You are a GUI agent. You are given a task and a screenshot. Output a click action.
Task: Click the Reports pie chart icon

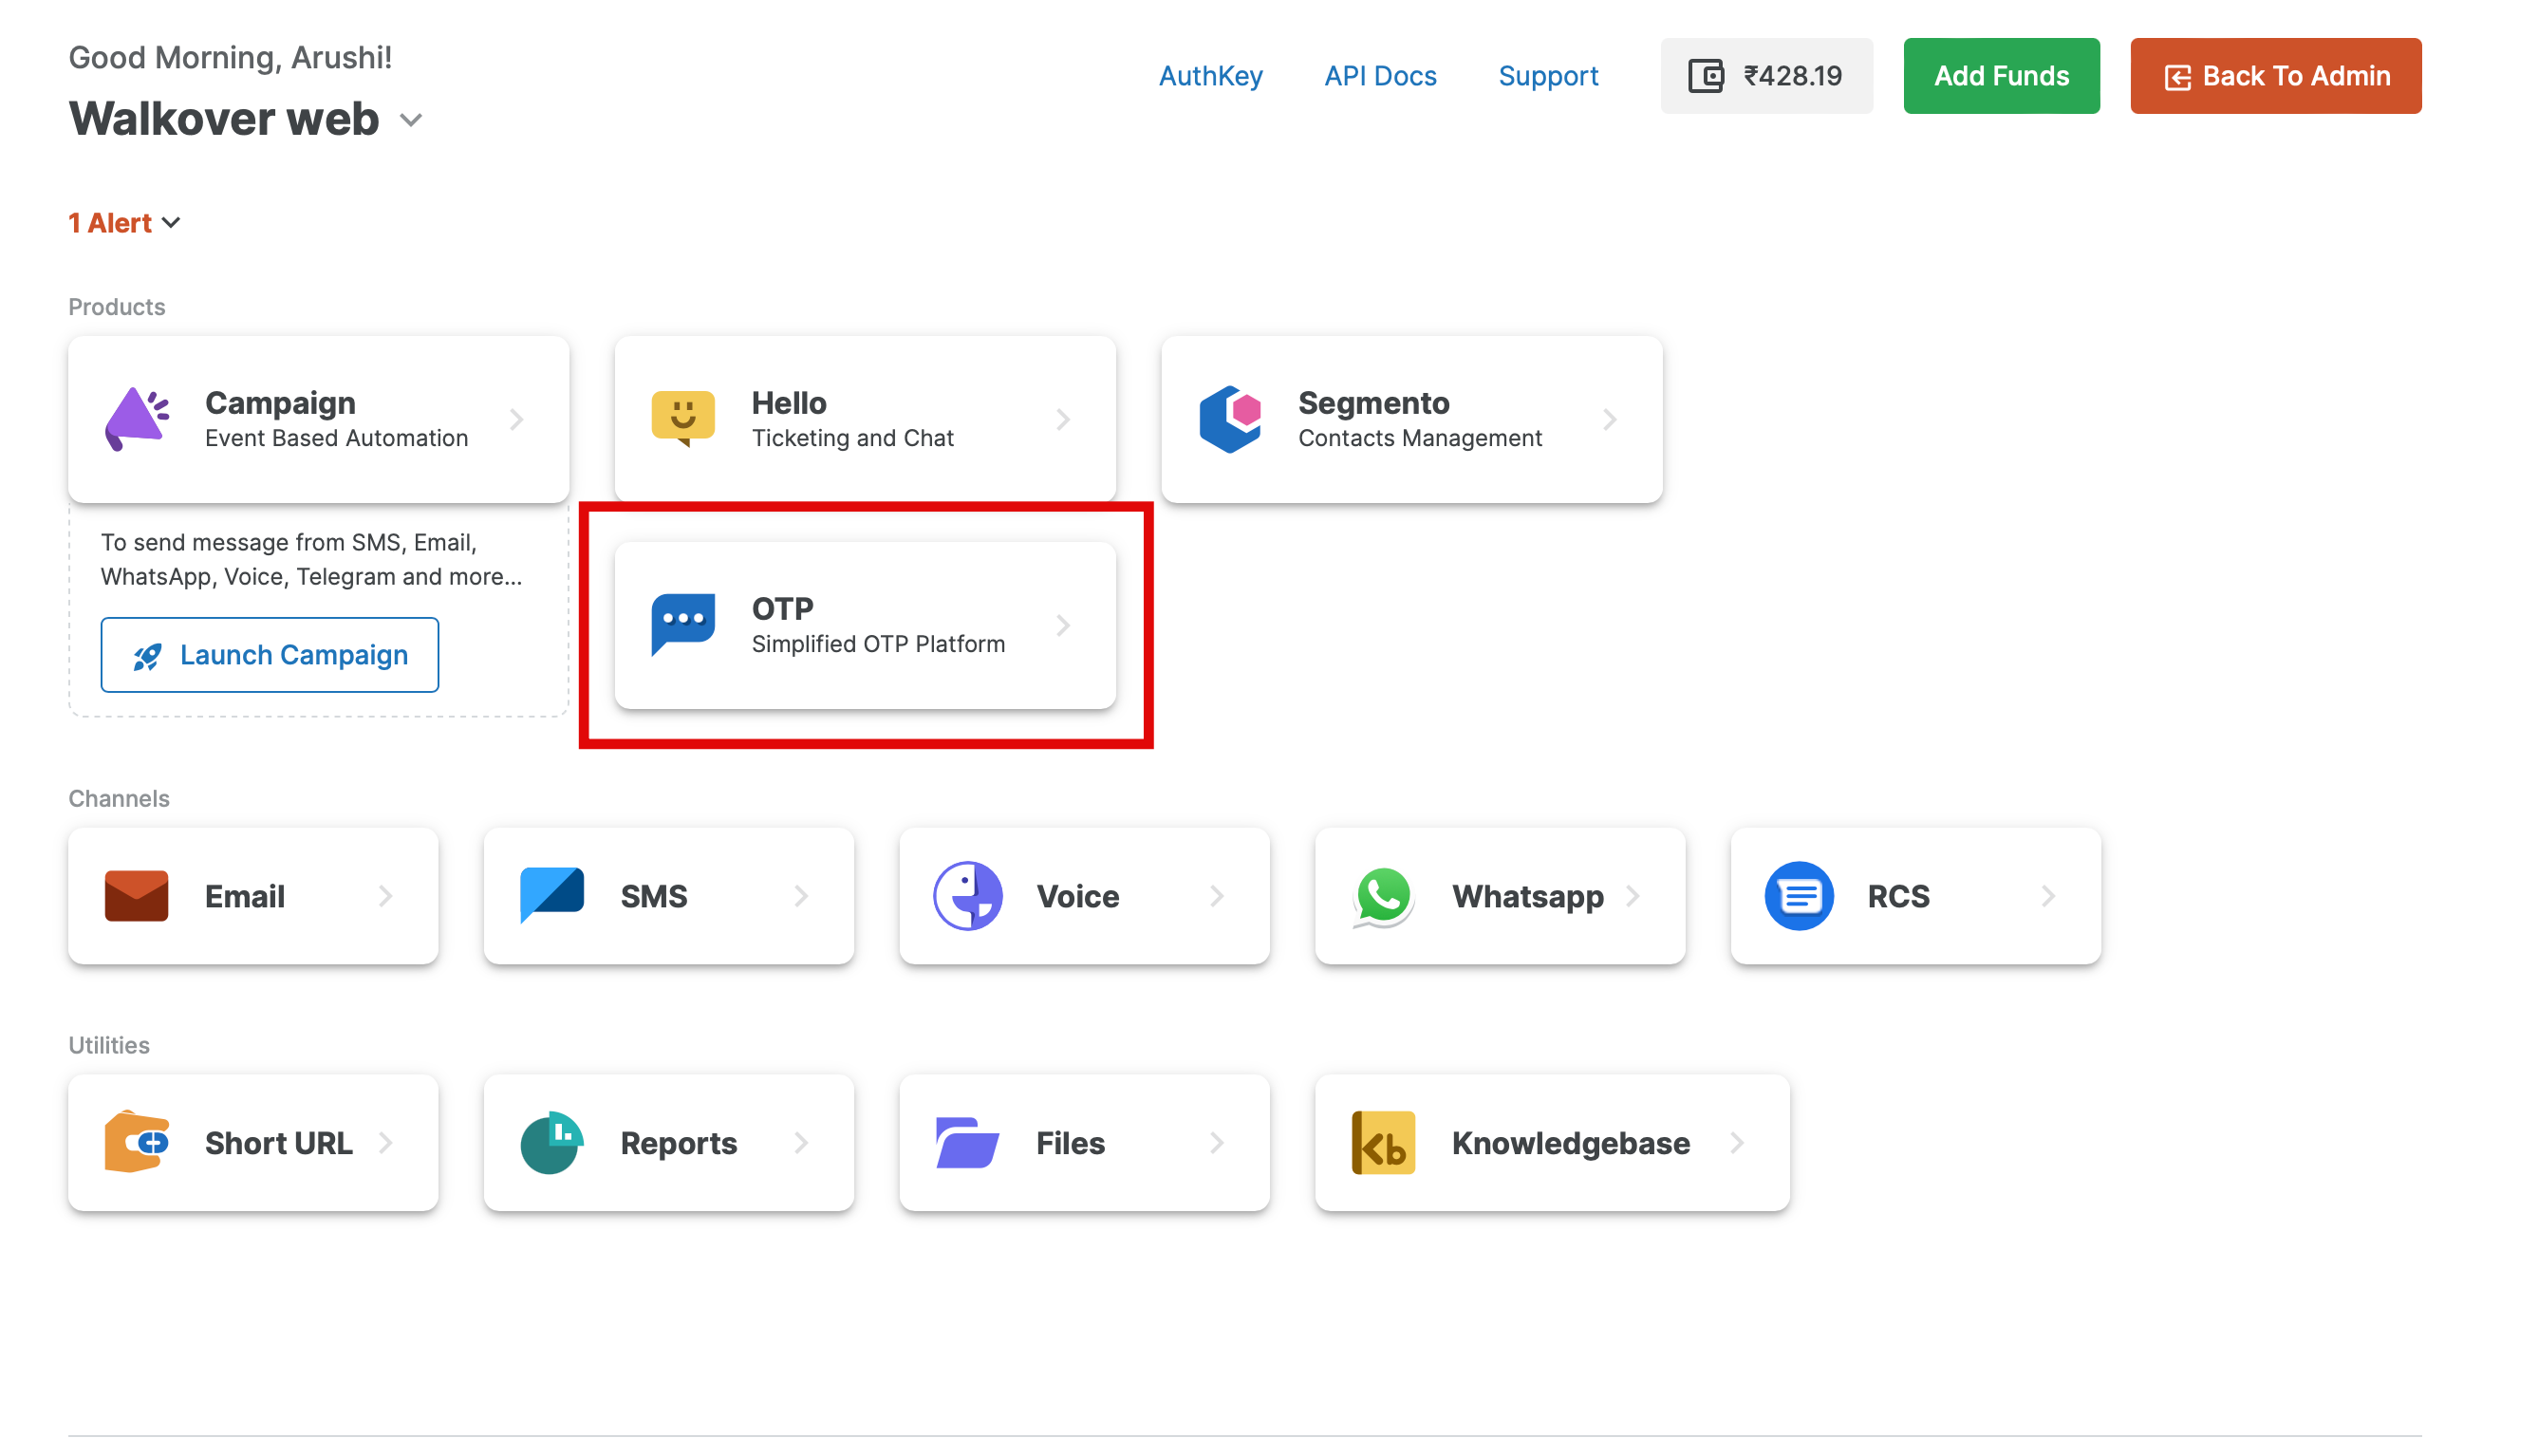[552, 1142]
